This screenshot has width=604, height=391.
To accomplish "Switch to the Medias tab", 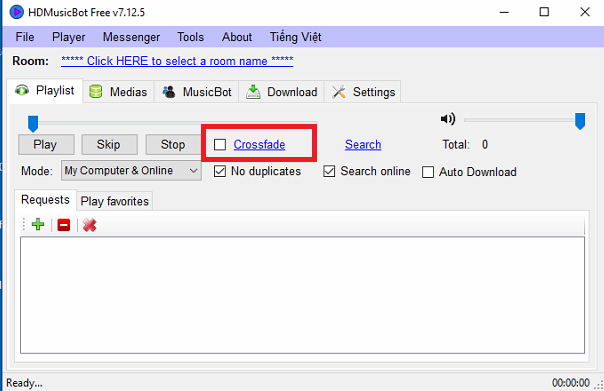I will click(119, 92).
